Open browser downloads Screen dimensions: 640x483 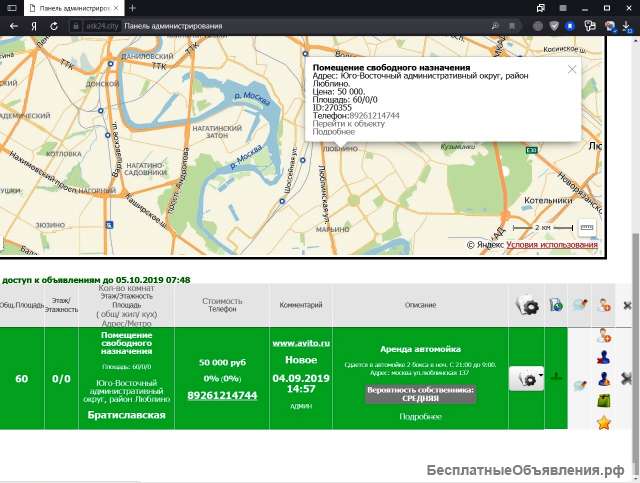[x=627, y=26]
